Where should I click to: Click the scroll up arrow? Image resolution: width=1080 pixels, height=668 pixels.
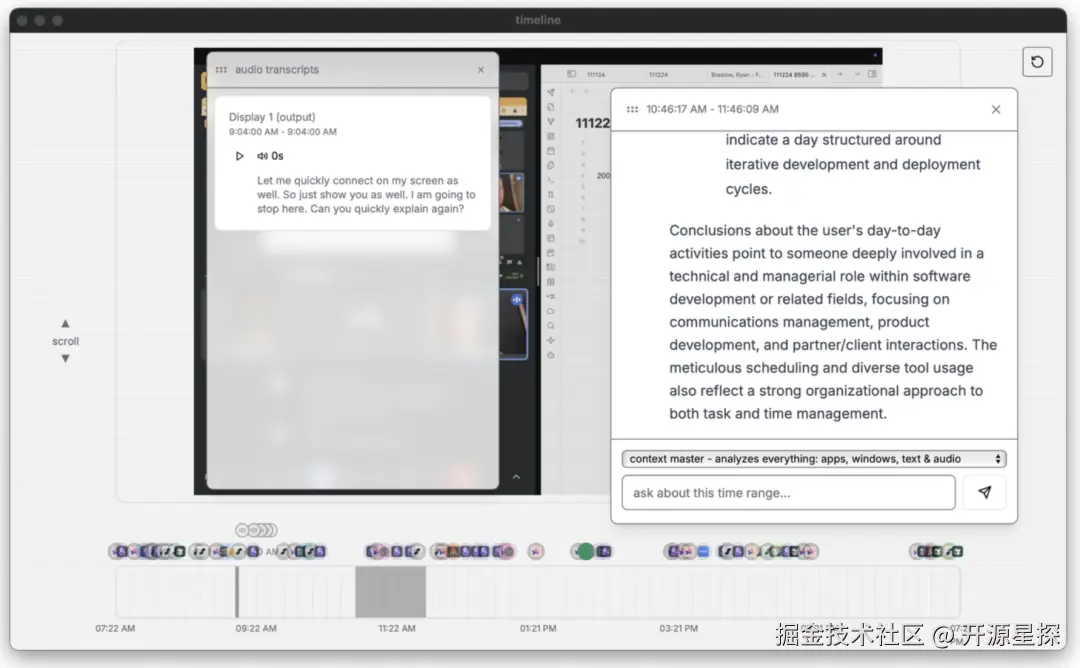click(x=65, y=323)
